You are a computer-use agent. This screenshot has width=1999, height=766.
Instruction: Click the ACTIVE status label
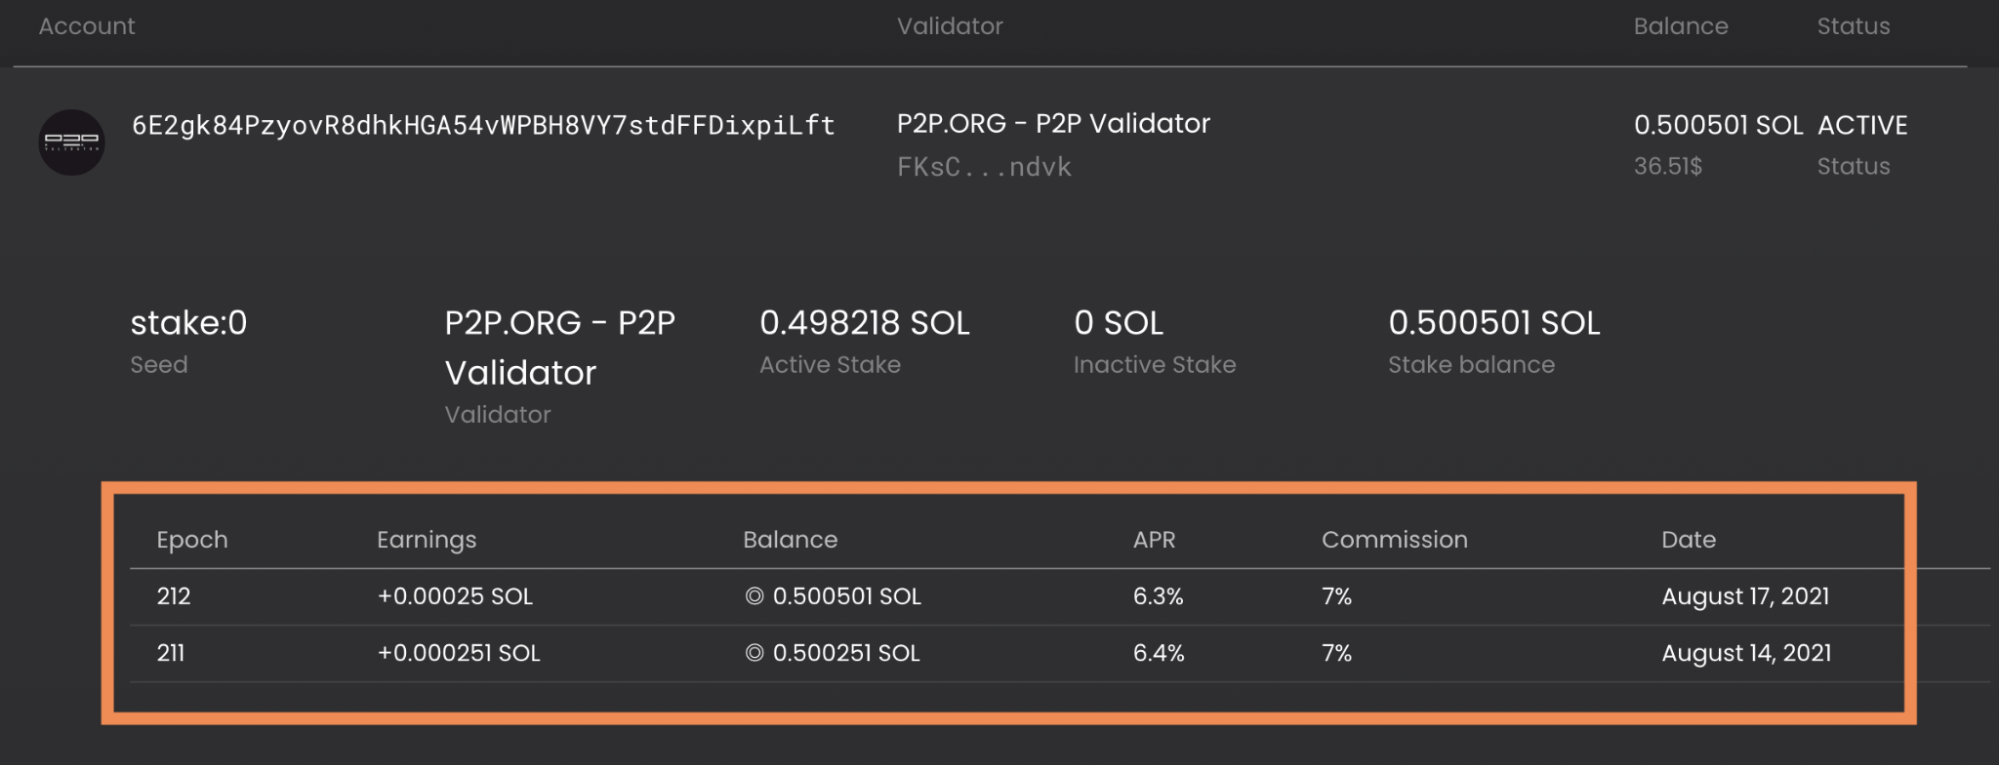click(x=1862, y=126)
